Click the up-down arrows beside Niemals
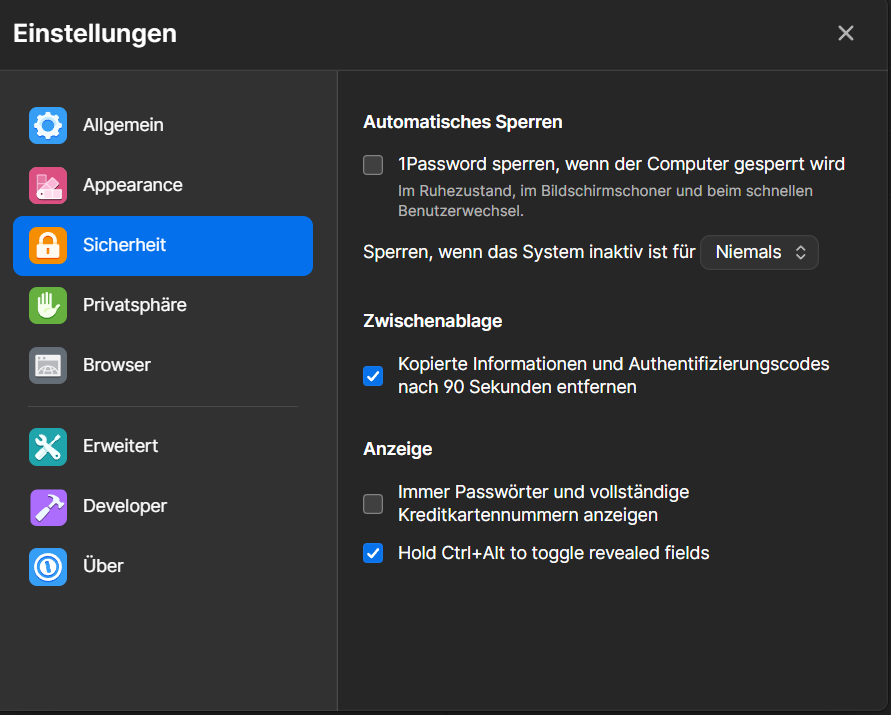 tap(800, 253)
